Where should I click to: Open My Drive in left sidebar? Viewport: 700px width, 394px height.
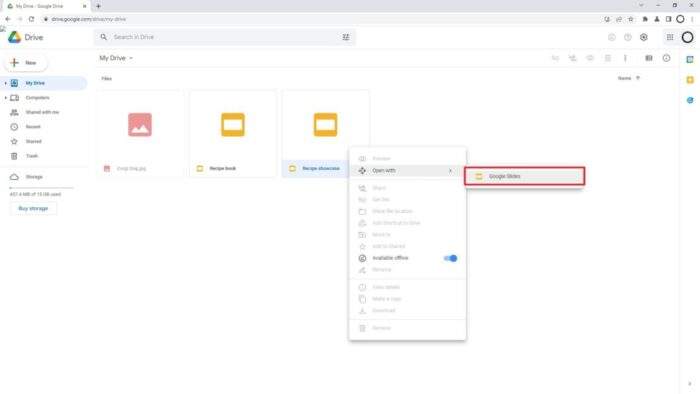coord(44,83)
